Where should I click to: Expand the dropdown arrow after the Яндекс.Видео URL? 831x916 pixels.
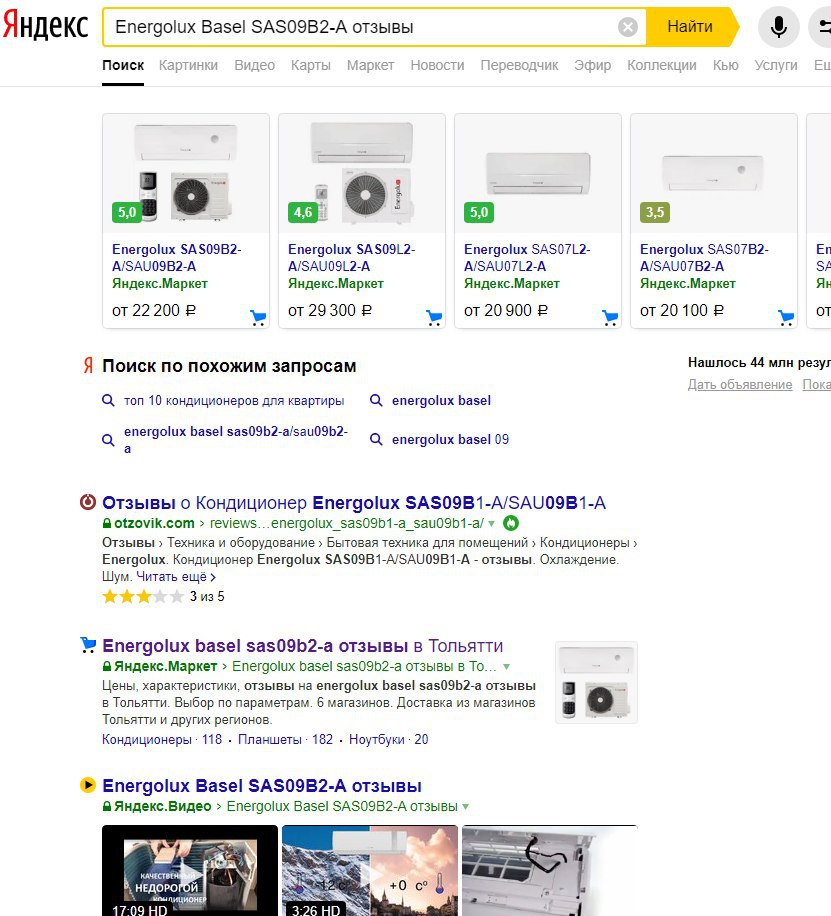coord(466,807)
